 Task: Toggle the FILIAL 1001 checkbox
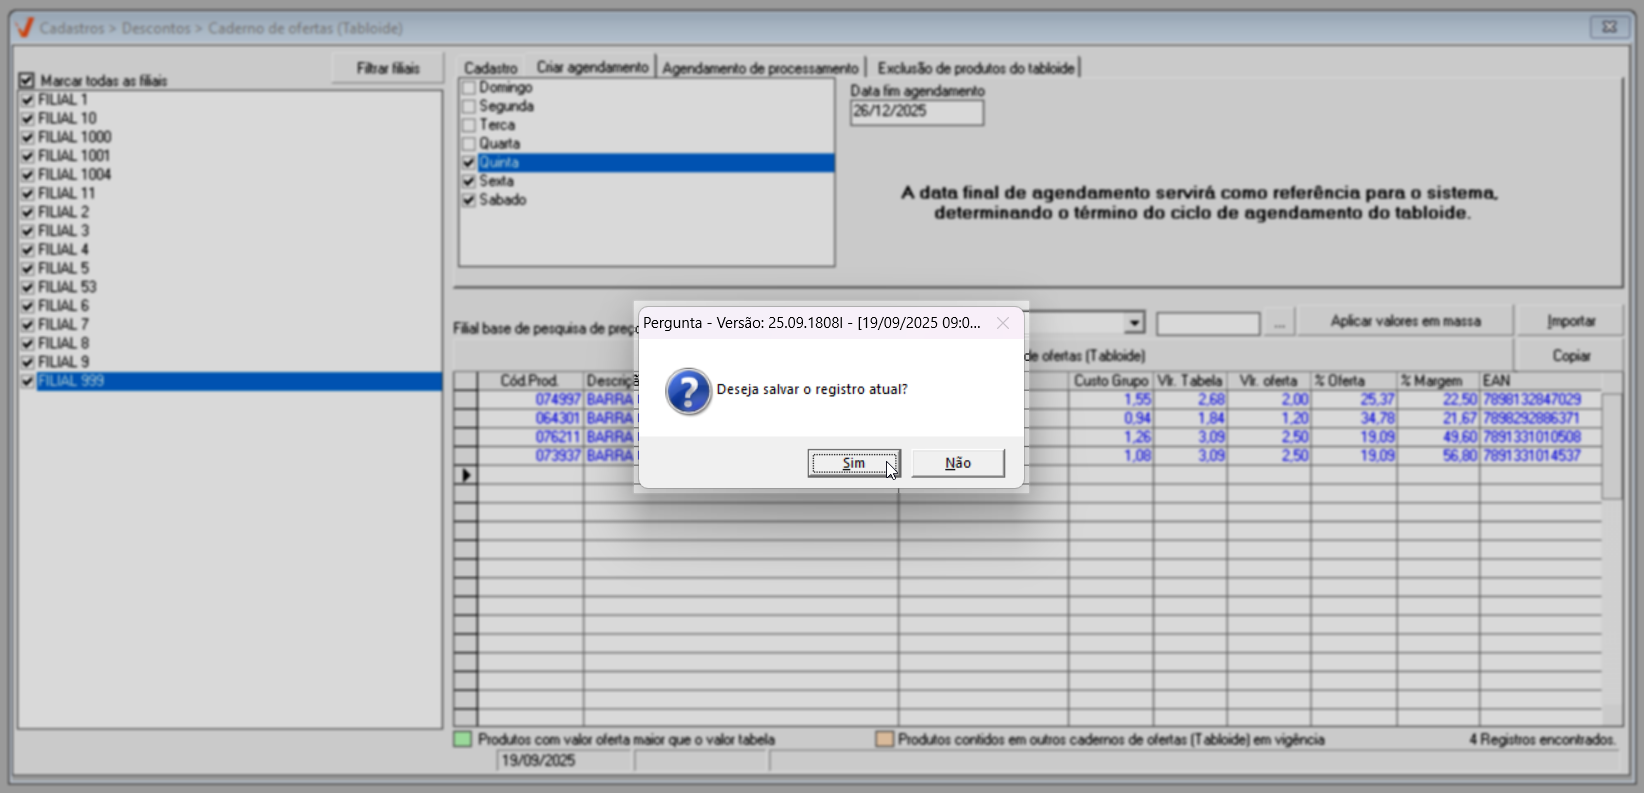[x=27, y=155]
